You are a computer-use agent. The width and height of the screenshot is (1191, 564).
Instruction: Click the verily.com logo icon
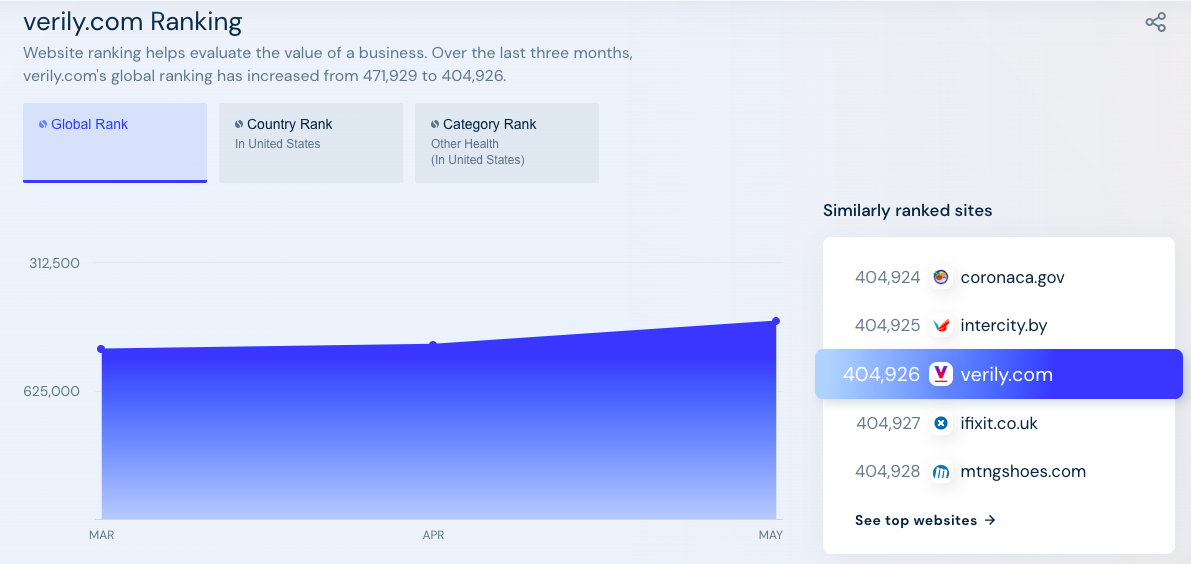(940, 375)
